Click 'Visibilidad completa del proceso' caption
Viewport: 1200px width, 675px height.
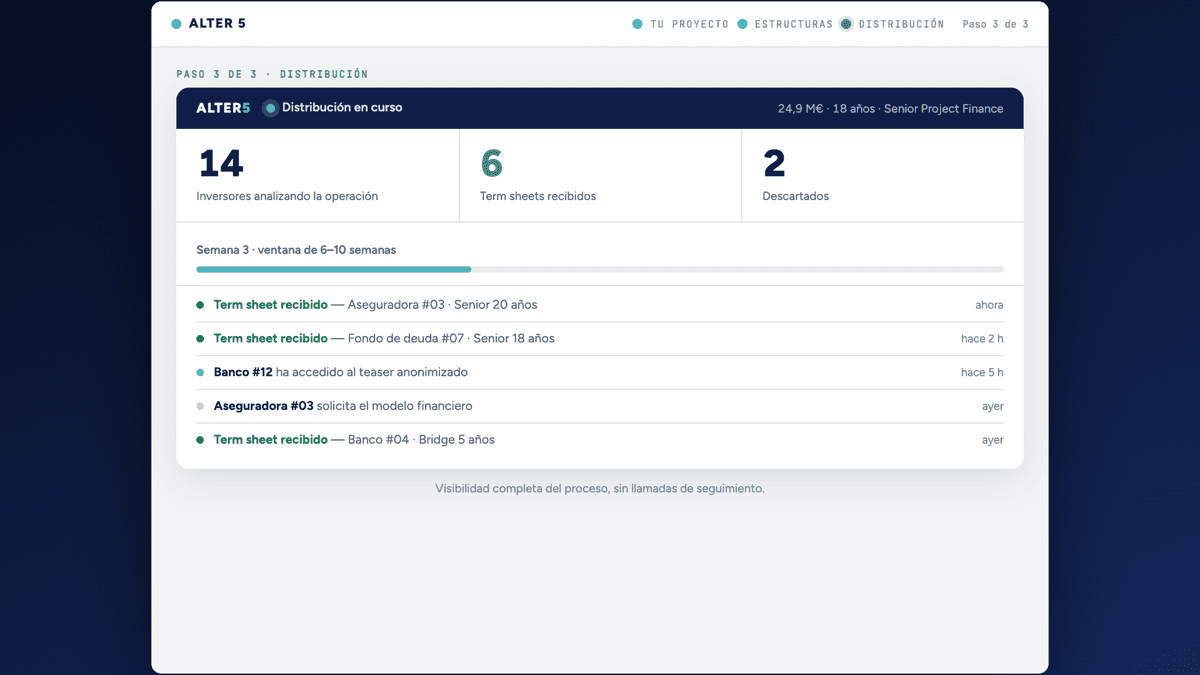tap(600, 489)
